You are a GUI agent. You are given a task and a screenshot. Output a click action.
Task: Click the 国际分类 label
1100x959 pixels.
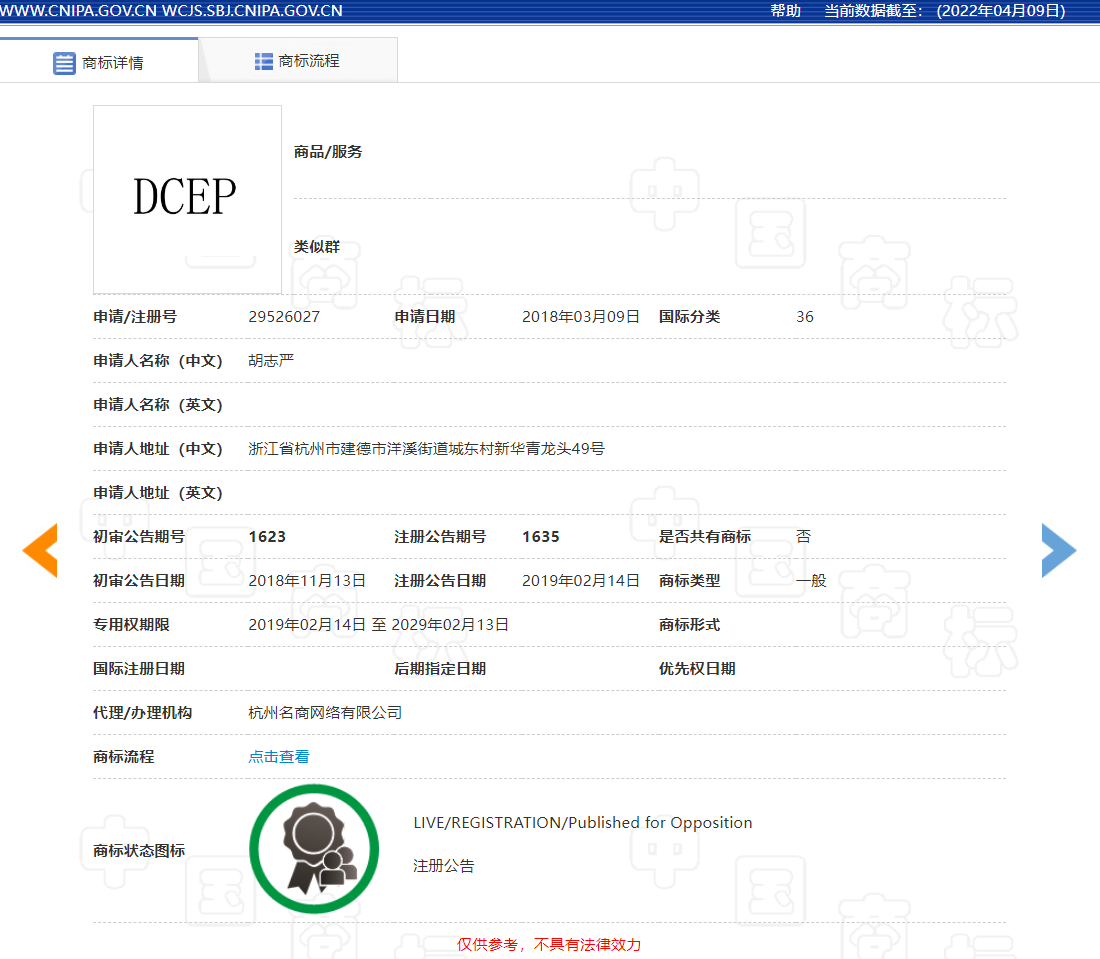pyautogui.click(x=690, y=317)
